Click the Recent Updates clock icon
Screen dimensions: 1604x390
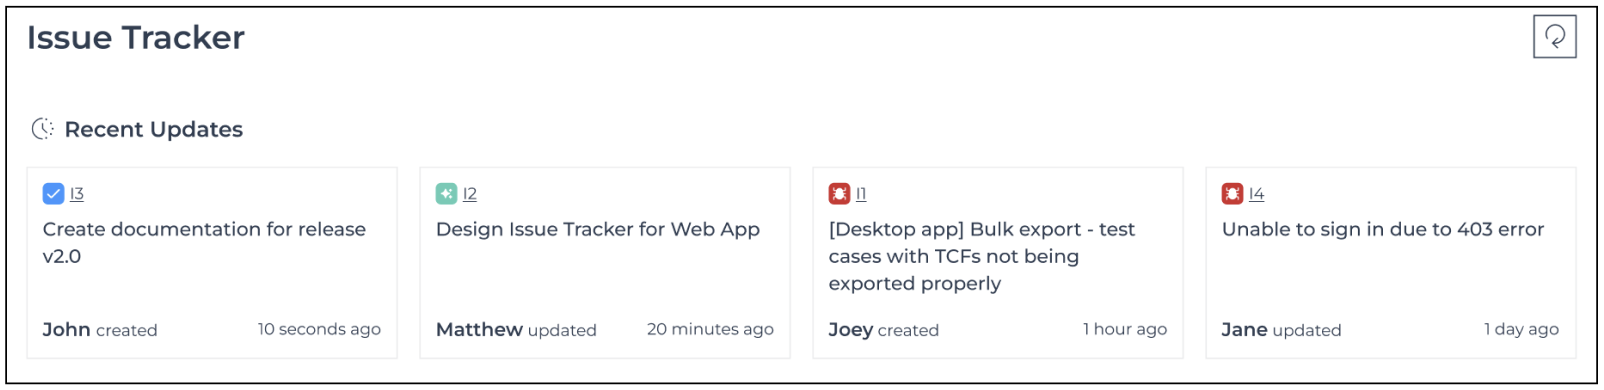point(43,129)
